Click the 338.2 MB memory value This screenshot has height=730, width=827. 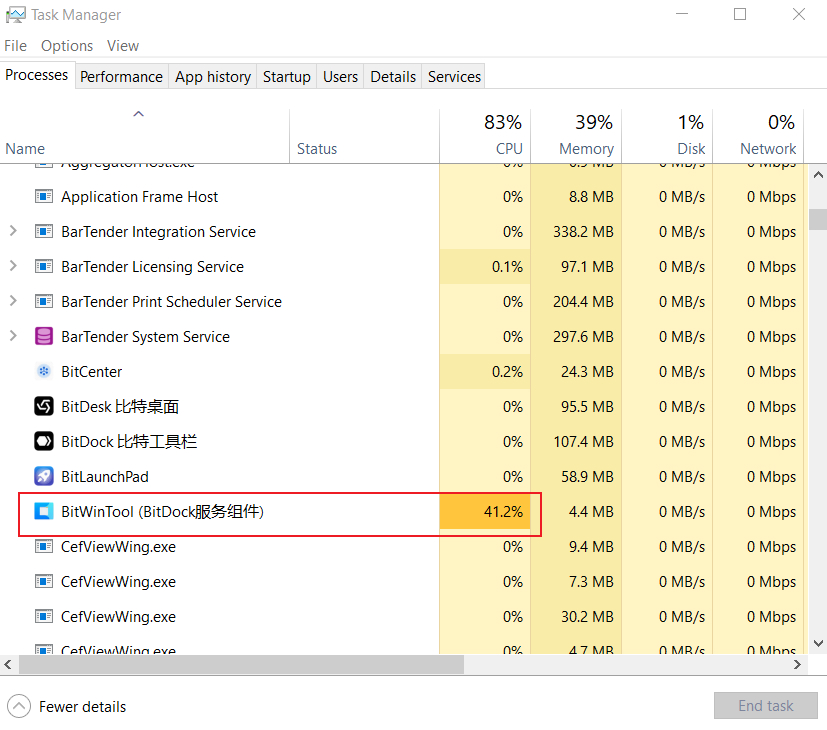[x=583, y=232]
